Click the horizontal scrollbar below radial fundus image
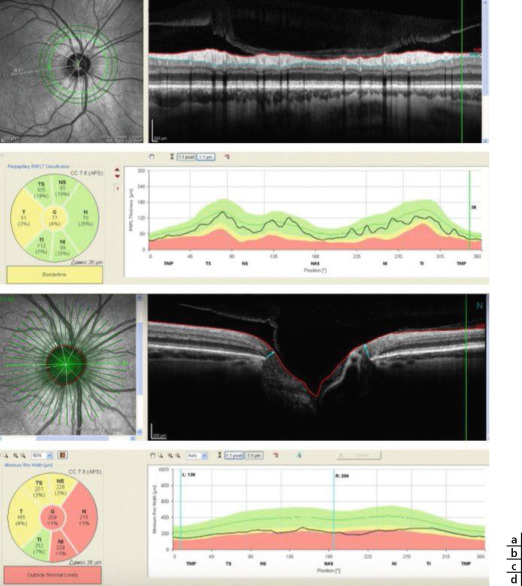The width and height of the screenshot is (522, 586). (x=67, y=438)
